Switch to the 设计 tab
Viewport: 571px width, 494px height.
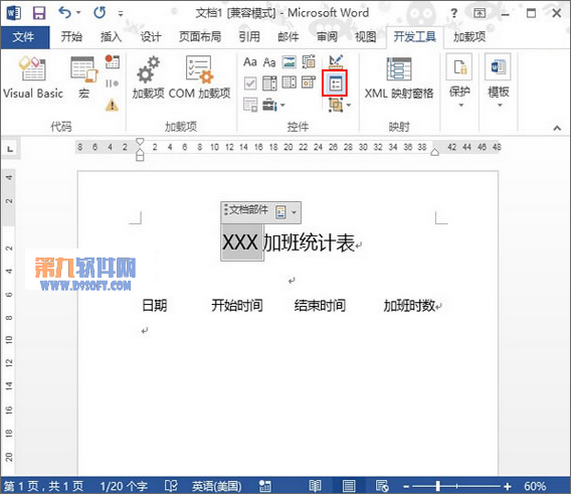coord(151,37)
